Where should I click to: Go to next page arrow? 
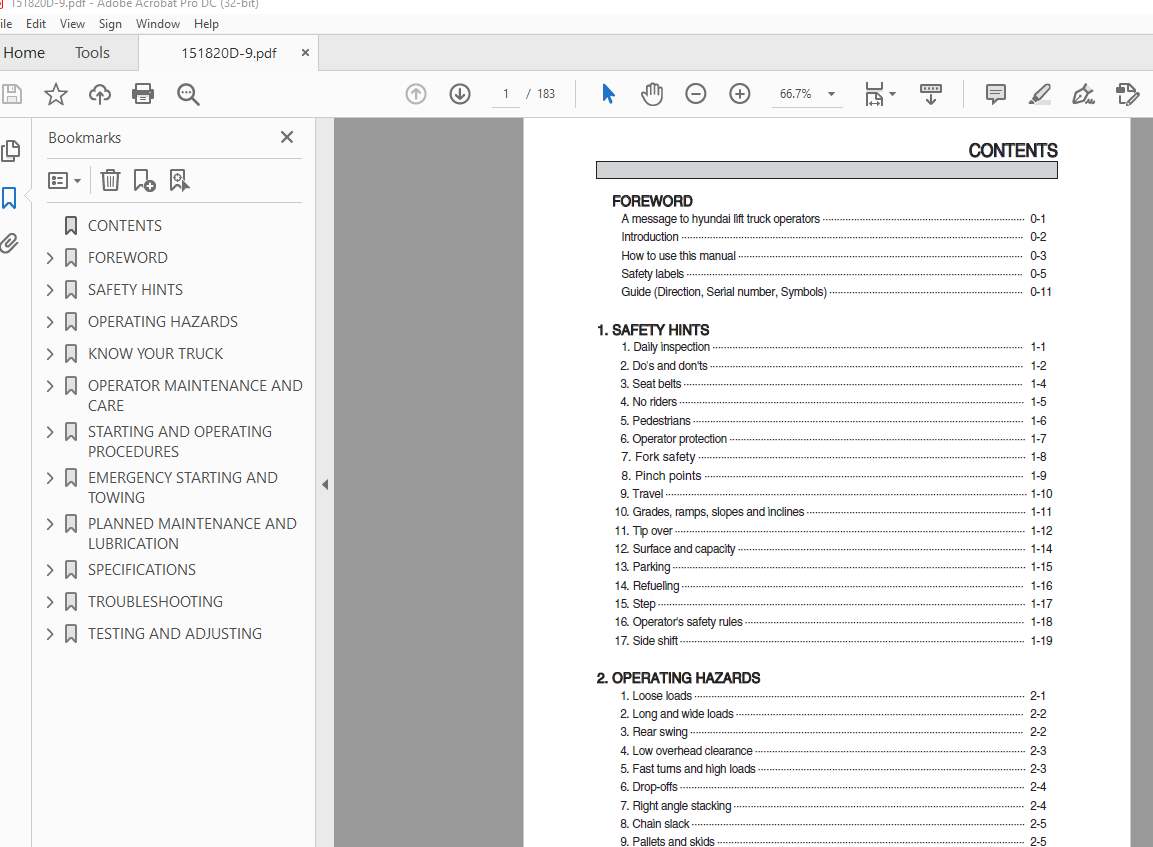[460, 94]
